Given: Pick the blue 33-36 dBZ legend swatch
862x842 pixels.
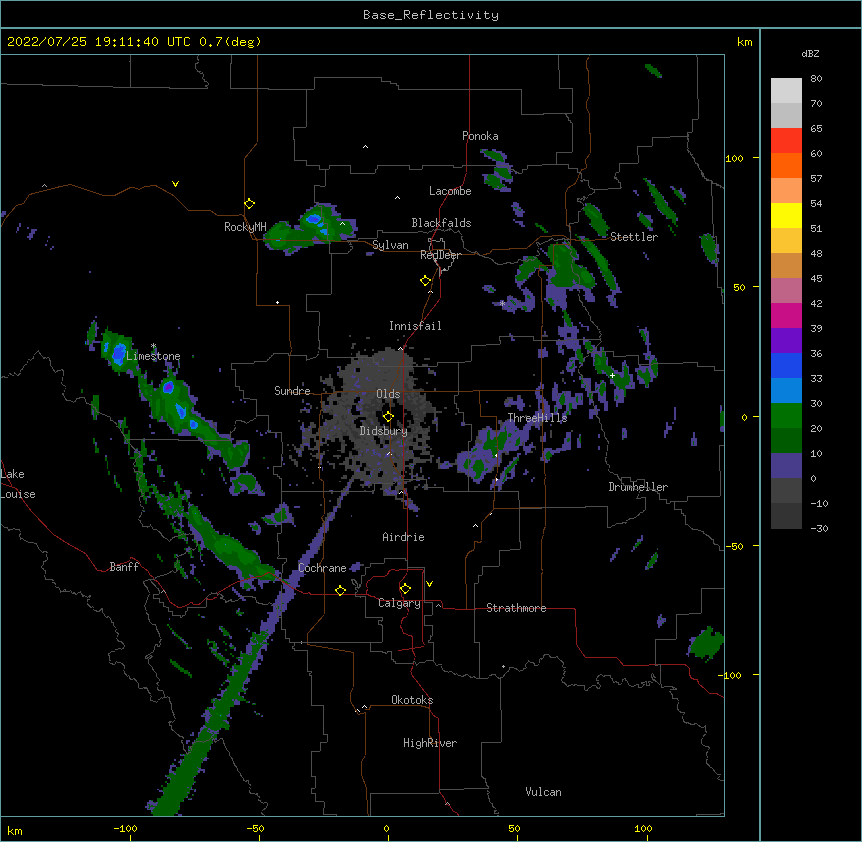Looking at the screenshot, I should click(786, 365).
